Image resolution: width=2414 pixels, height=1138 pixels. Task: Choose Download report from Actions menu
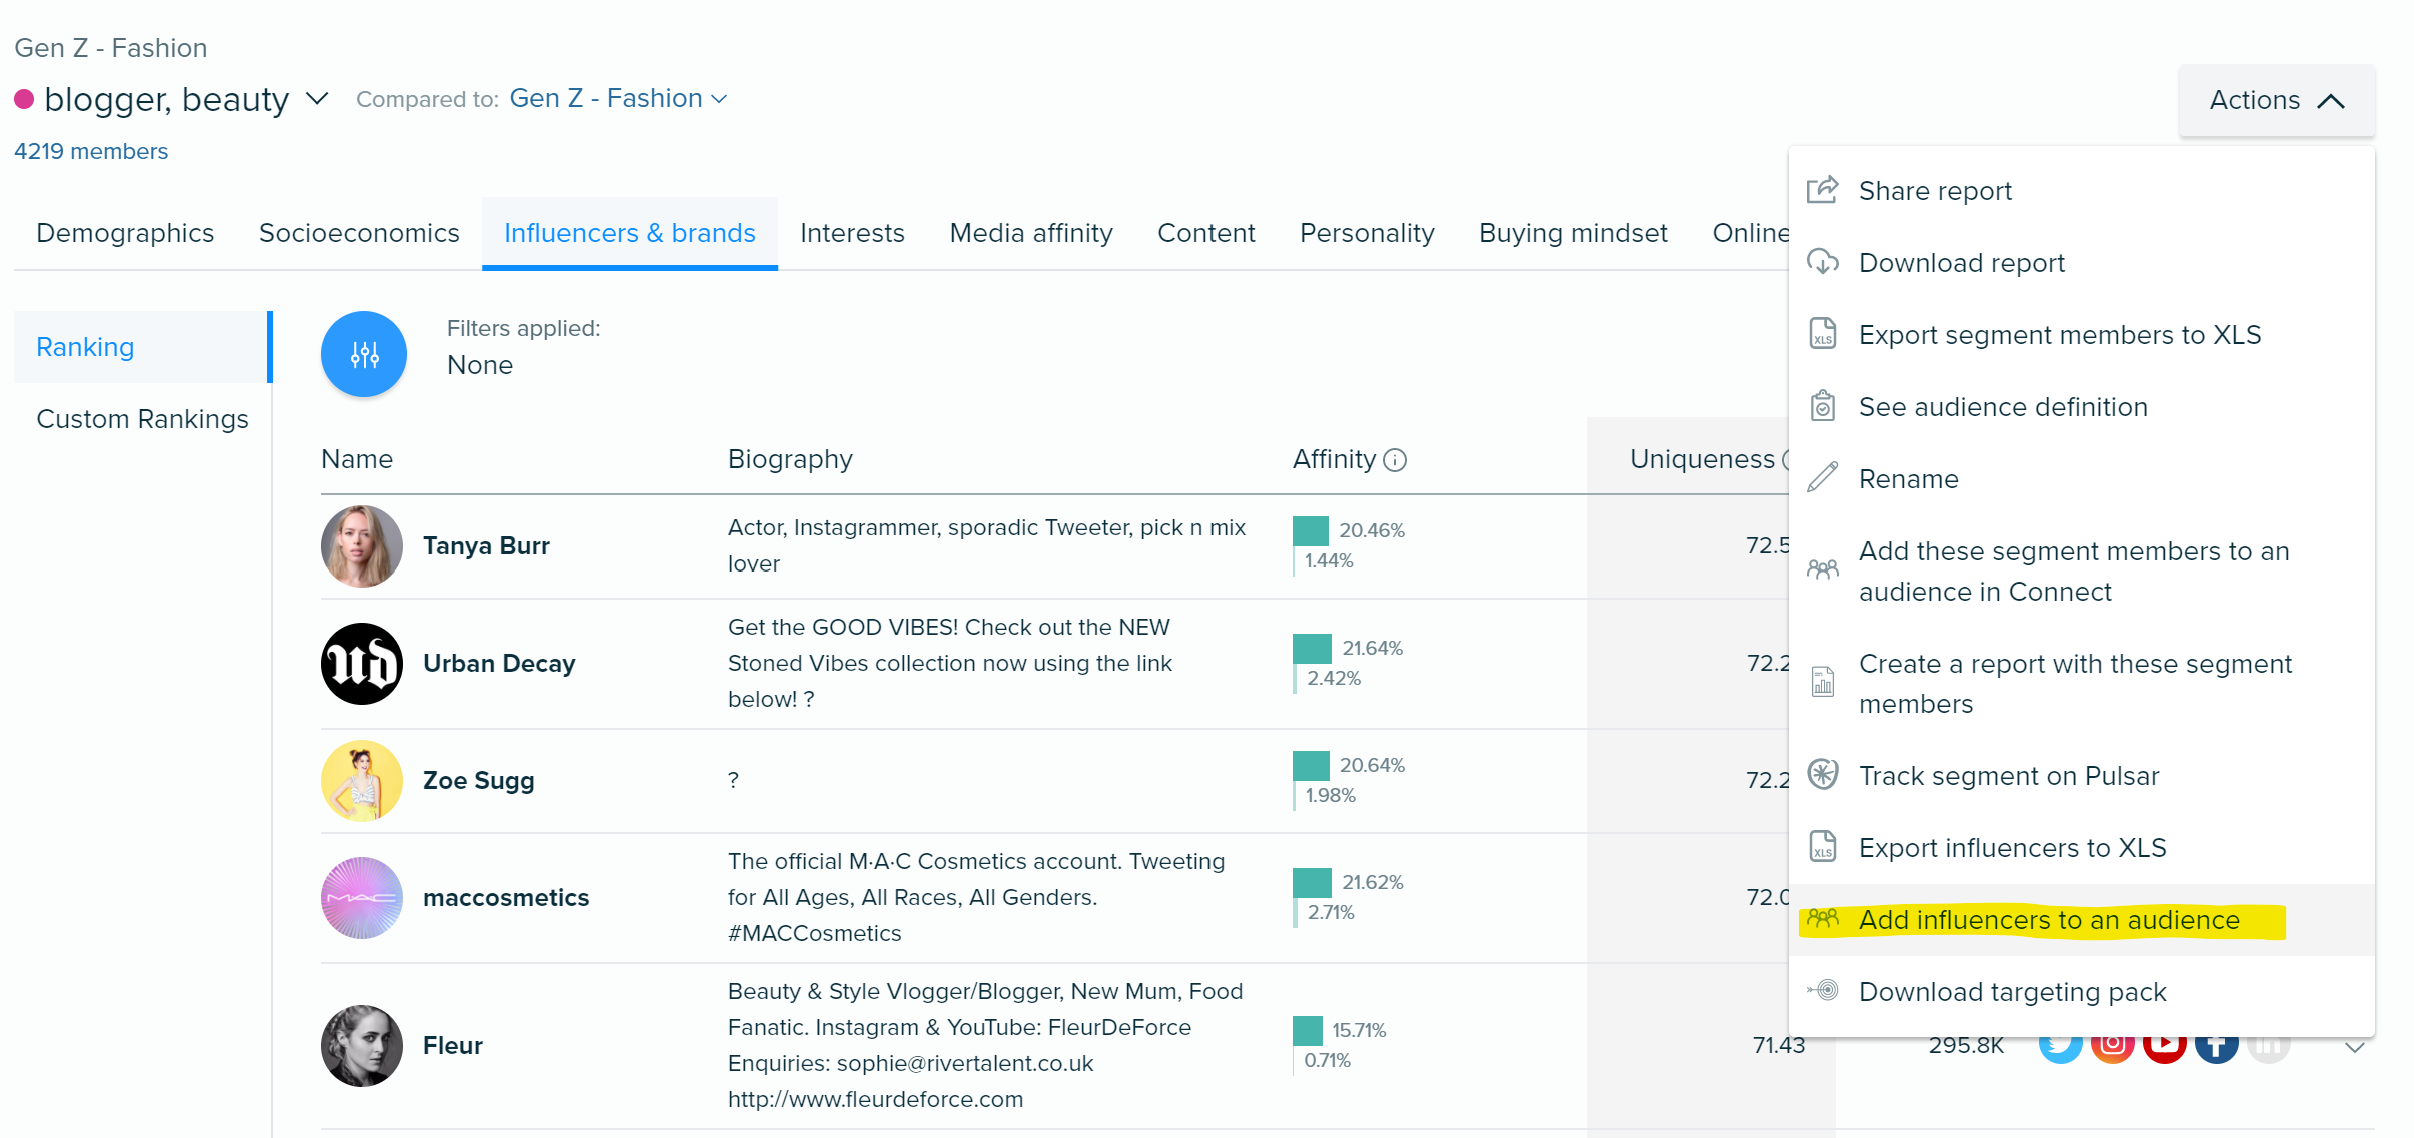point(2081,262)
